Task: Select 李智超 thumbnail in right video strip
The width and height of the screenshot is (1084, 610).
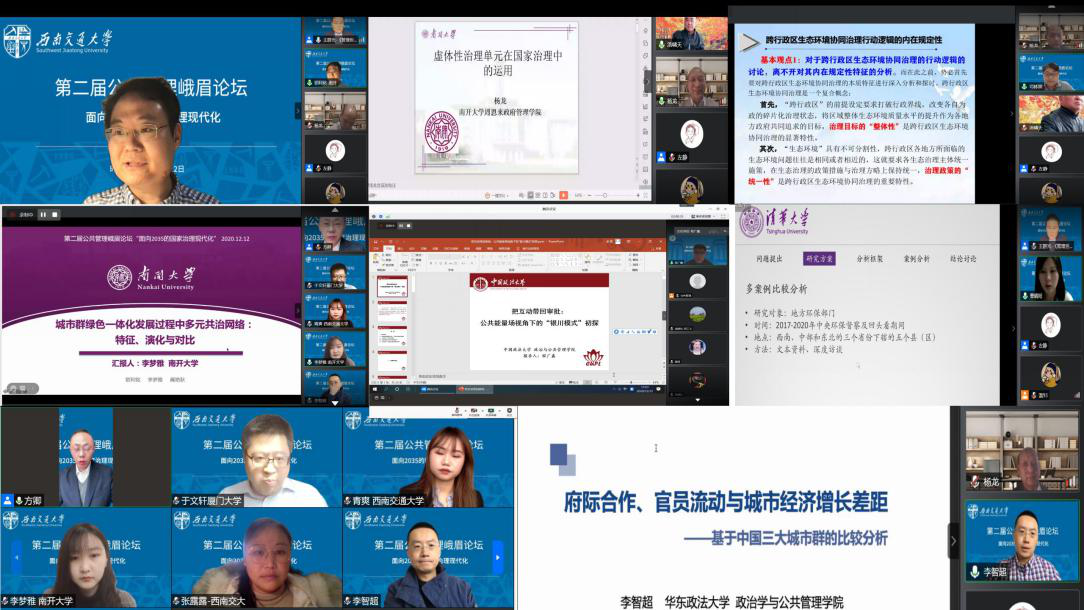Action: coord(1022,541)
